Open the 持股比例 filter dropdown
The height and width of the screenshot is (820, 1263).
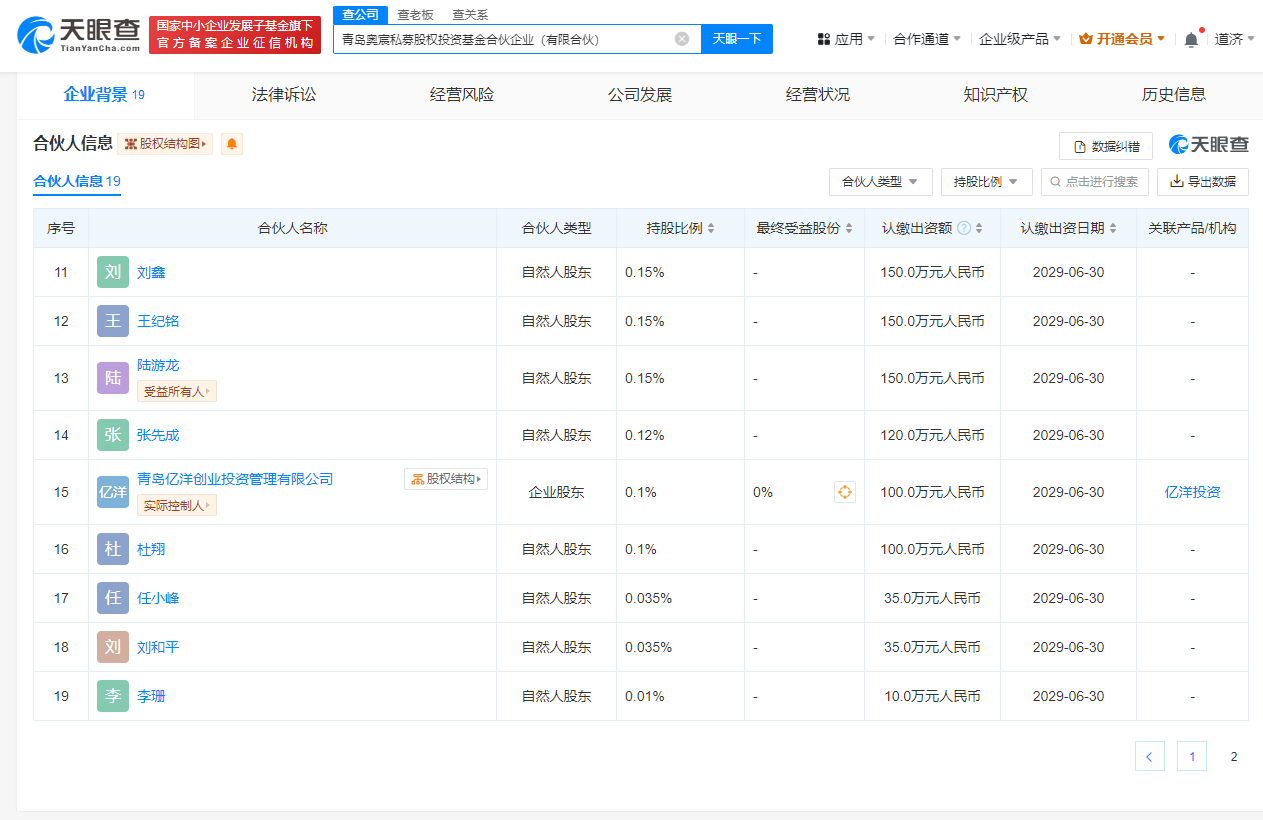985,182
